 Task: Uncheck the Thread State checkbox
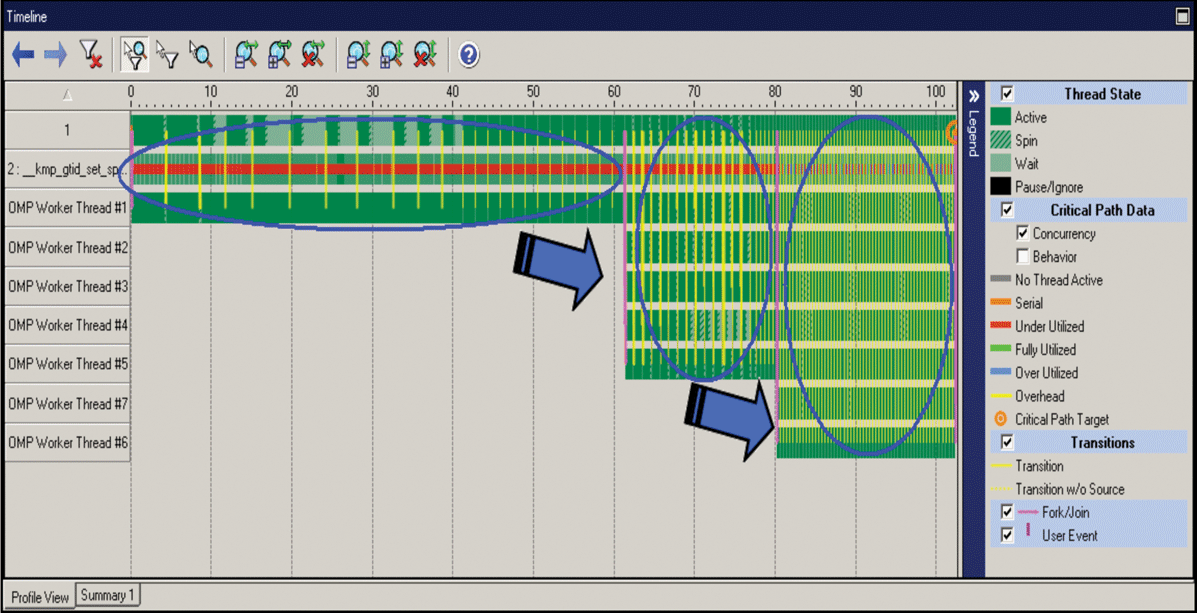click(x=1007, y=94)
